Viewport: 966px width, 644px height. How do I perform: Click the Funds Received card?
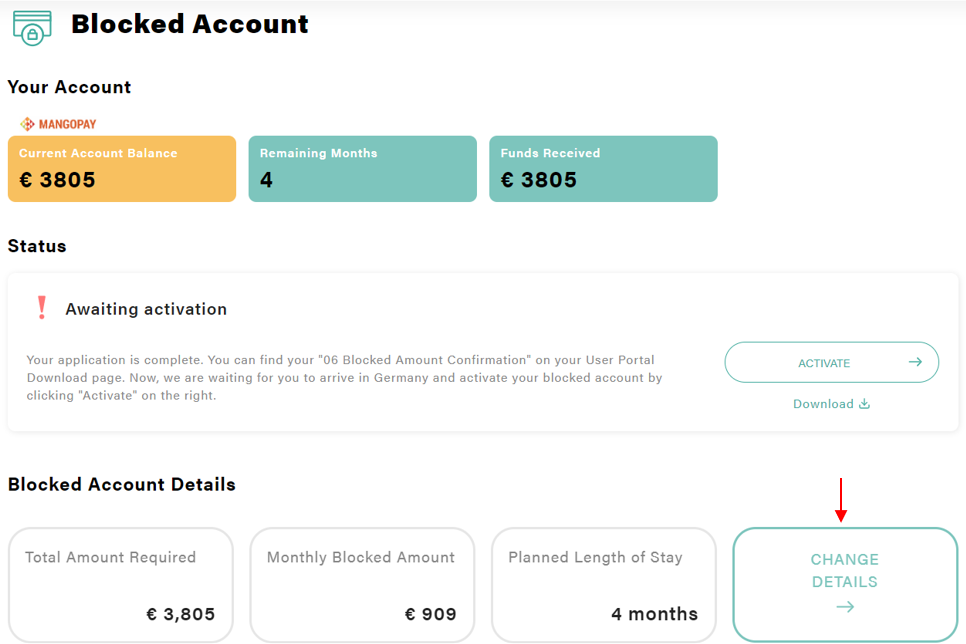(x=603, y=168)
